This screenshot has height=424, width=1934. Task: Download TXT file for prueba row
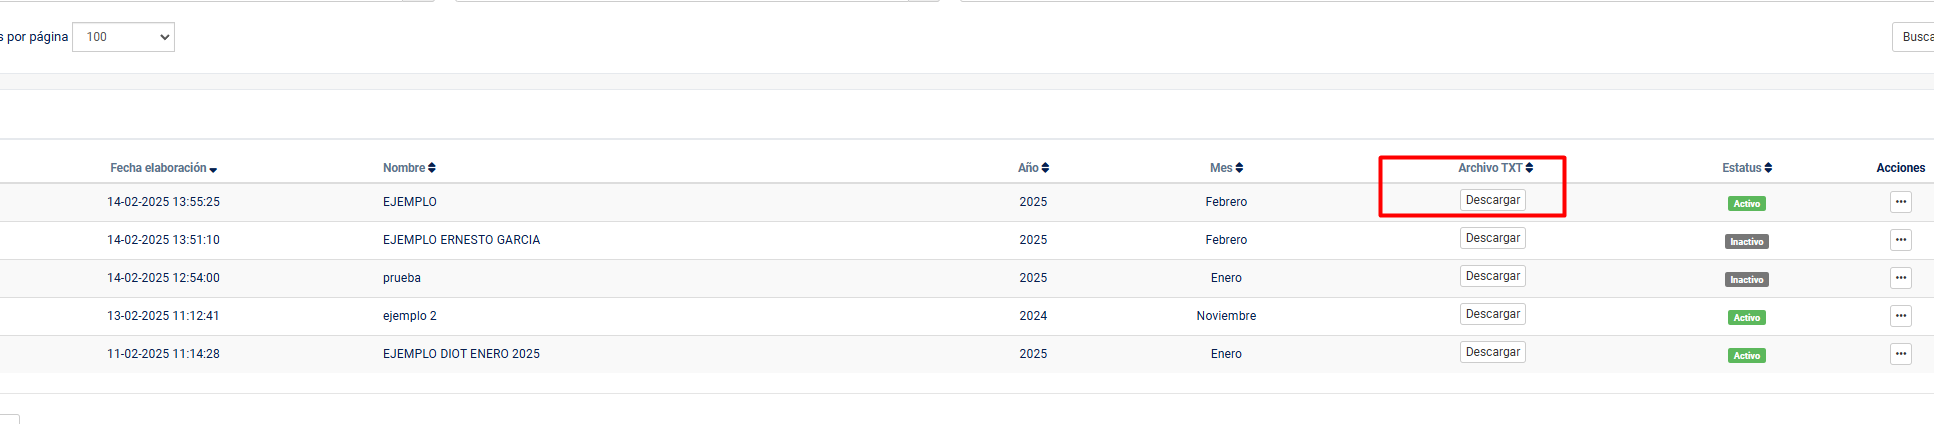(x=1493, y=276)
